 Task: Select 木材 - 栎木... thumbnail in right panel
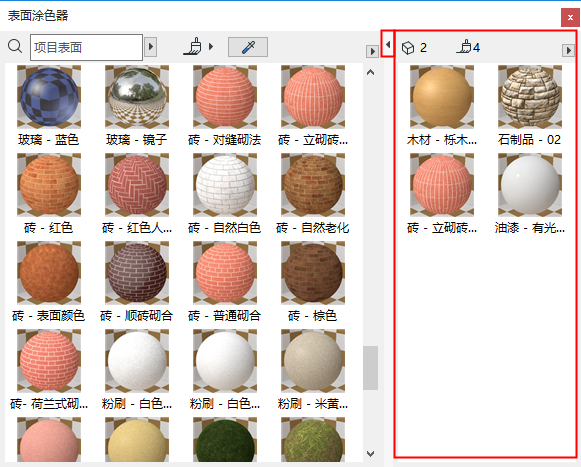(x=442, y=97)
